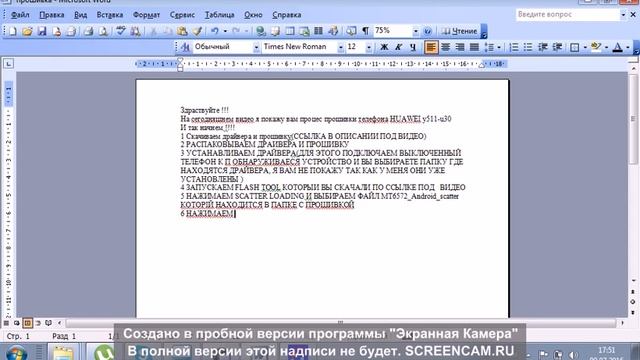Toggle numbered list formatting
The image size is (640, 360).
click(x=514, y=47)
